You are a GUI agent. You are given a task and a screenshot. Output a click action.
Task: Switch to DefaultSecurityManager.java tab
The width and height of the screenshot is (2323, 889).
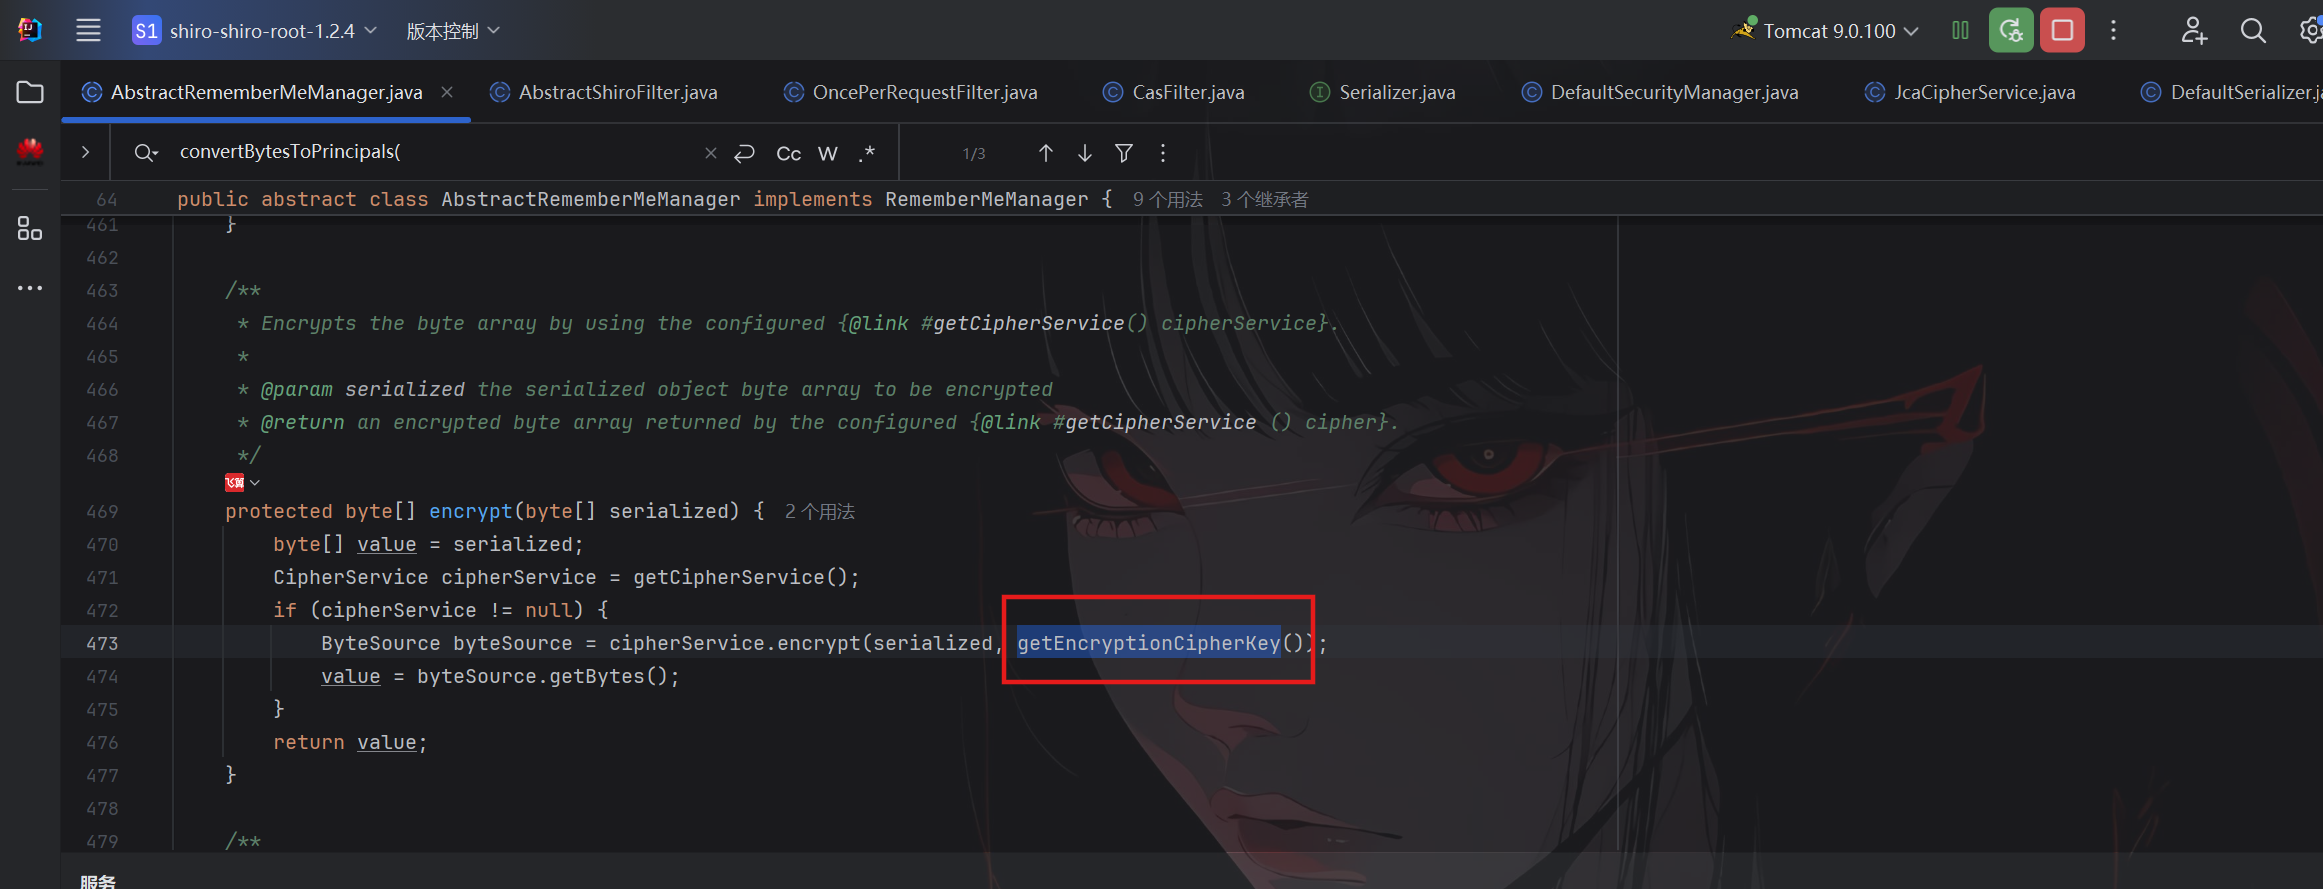coord(1660,92)
